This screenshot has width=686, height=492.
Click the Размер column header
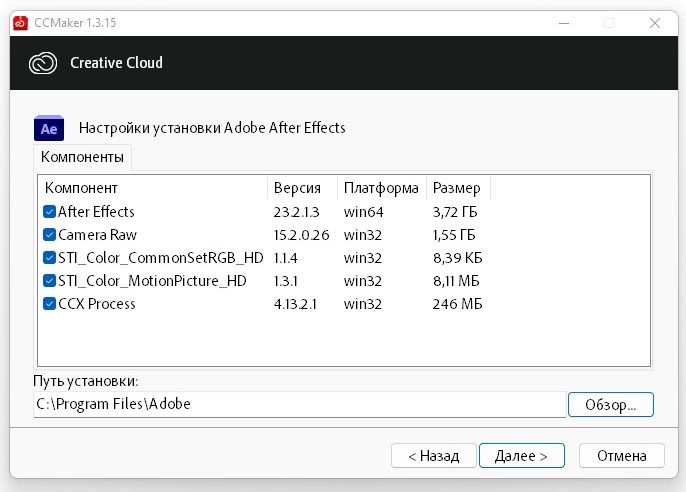[458, 188]
